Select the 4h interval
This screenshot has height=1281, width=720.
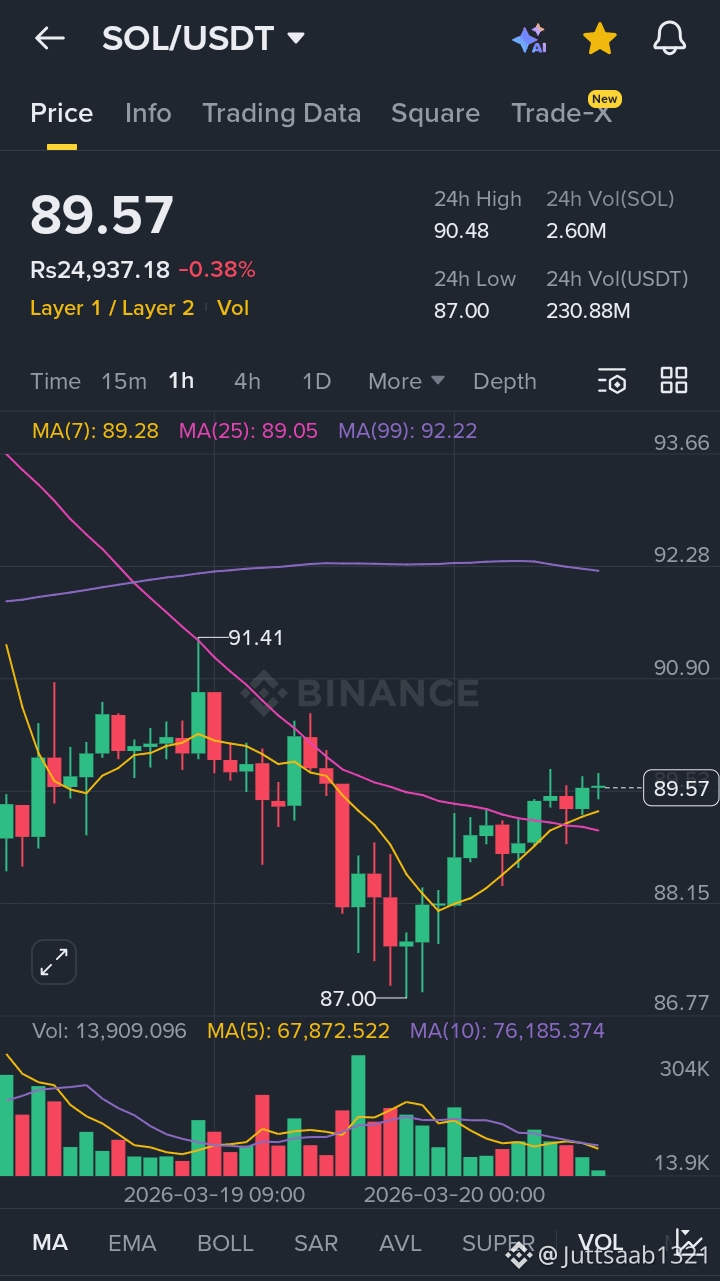pyautogui.click(x=247, y=381)
